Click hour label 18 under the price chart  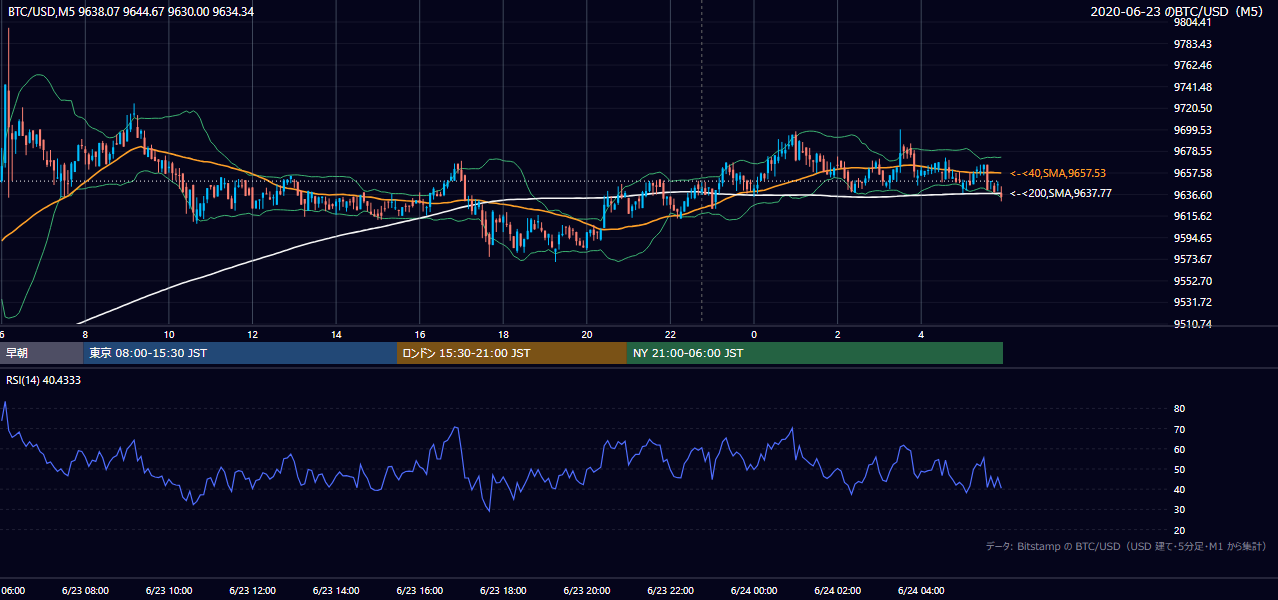tap(503, 334)
